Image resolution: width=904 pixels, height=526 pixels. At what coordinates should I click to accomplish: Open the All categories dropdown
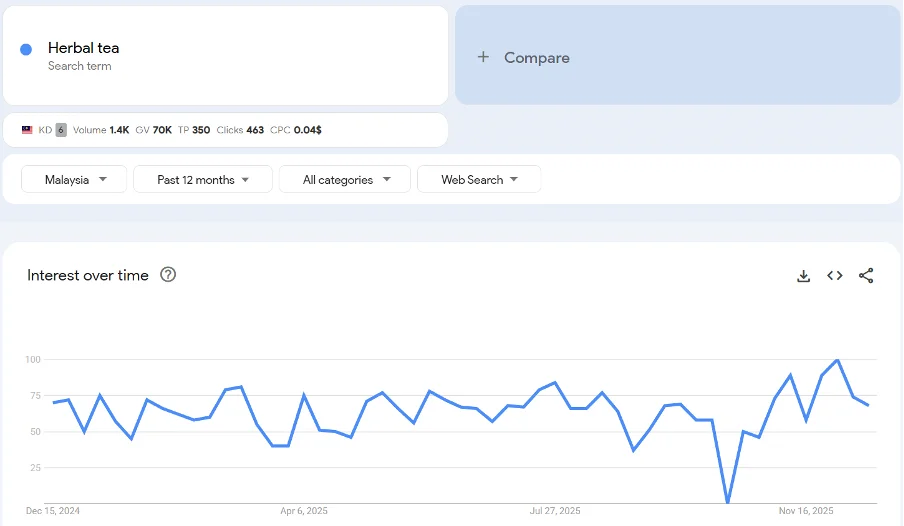[x=345, y=180]
